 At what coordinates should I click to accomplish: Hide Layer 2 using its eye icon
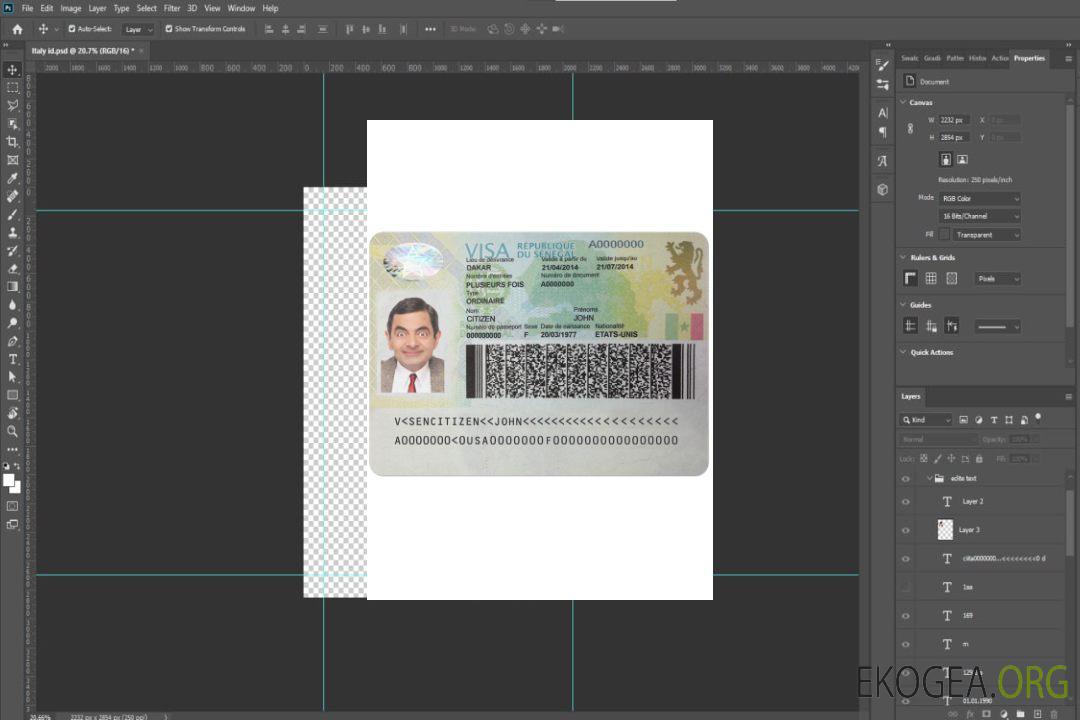906,502
